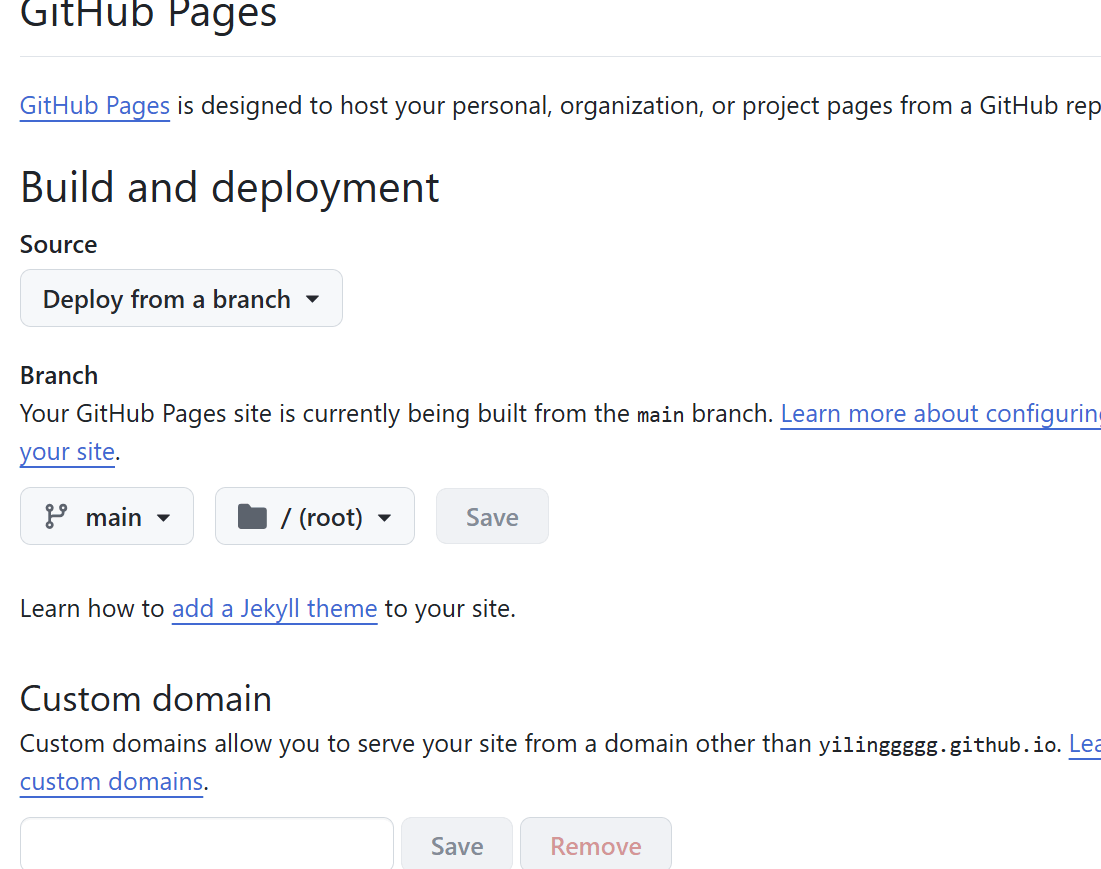This screenshot has height=869, width=1101.
Task: Open the custom domains help link
Action: tap(112, 782)
